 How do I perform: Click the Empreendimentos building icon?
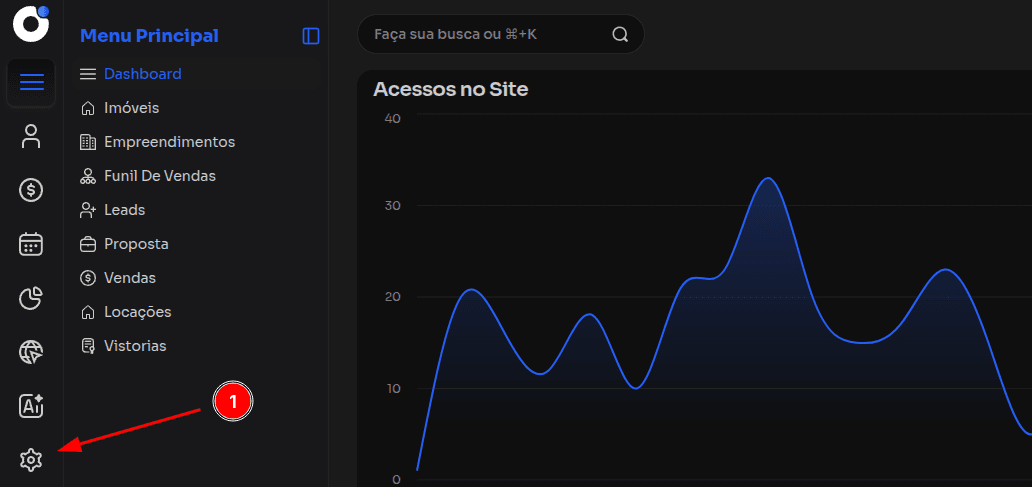(88, 142)
